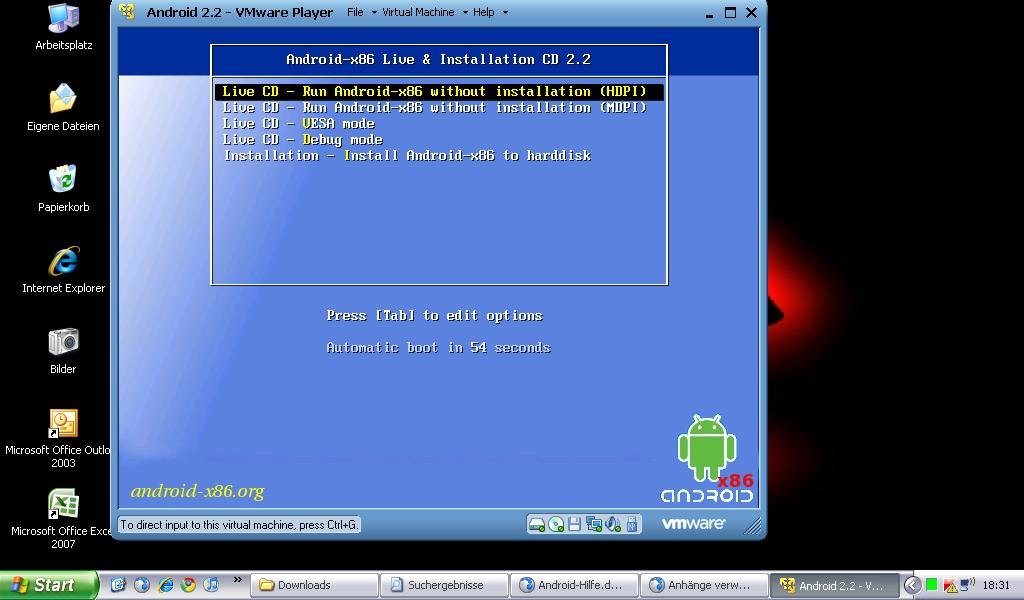Launch iTunes from quick launch

(211, 585)
